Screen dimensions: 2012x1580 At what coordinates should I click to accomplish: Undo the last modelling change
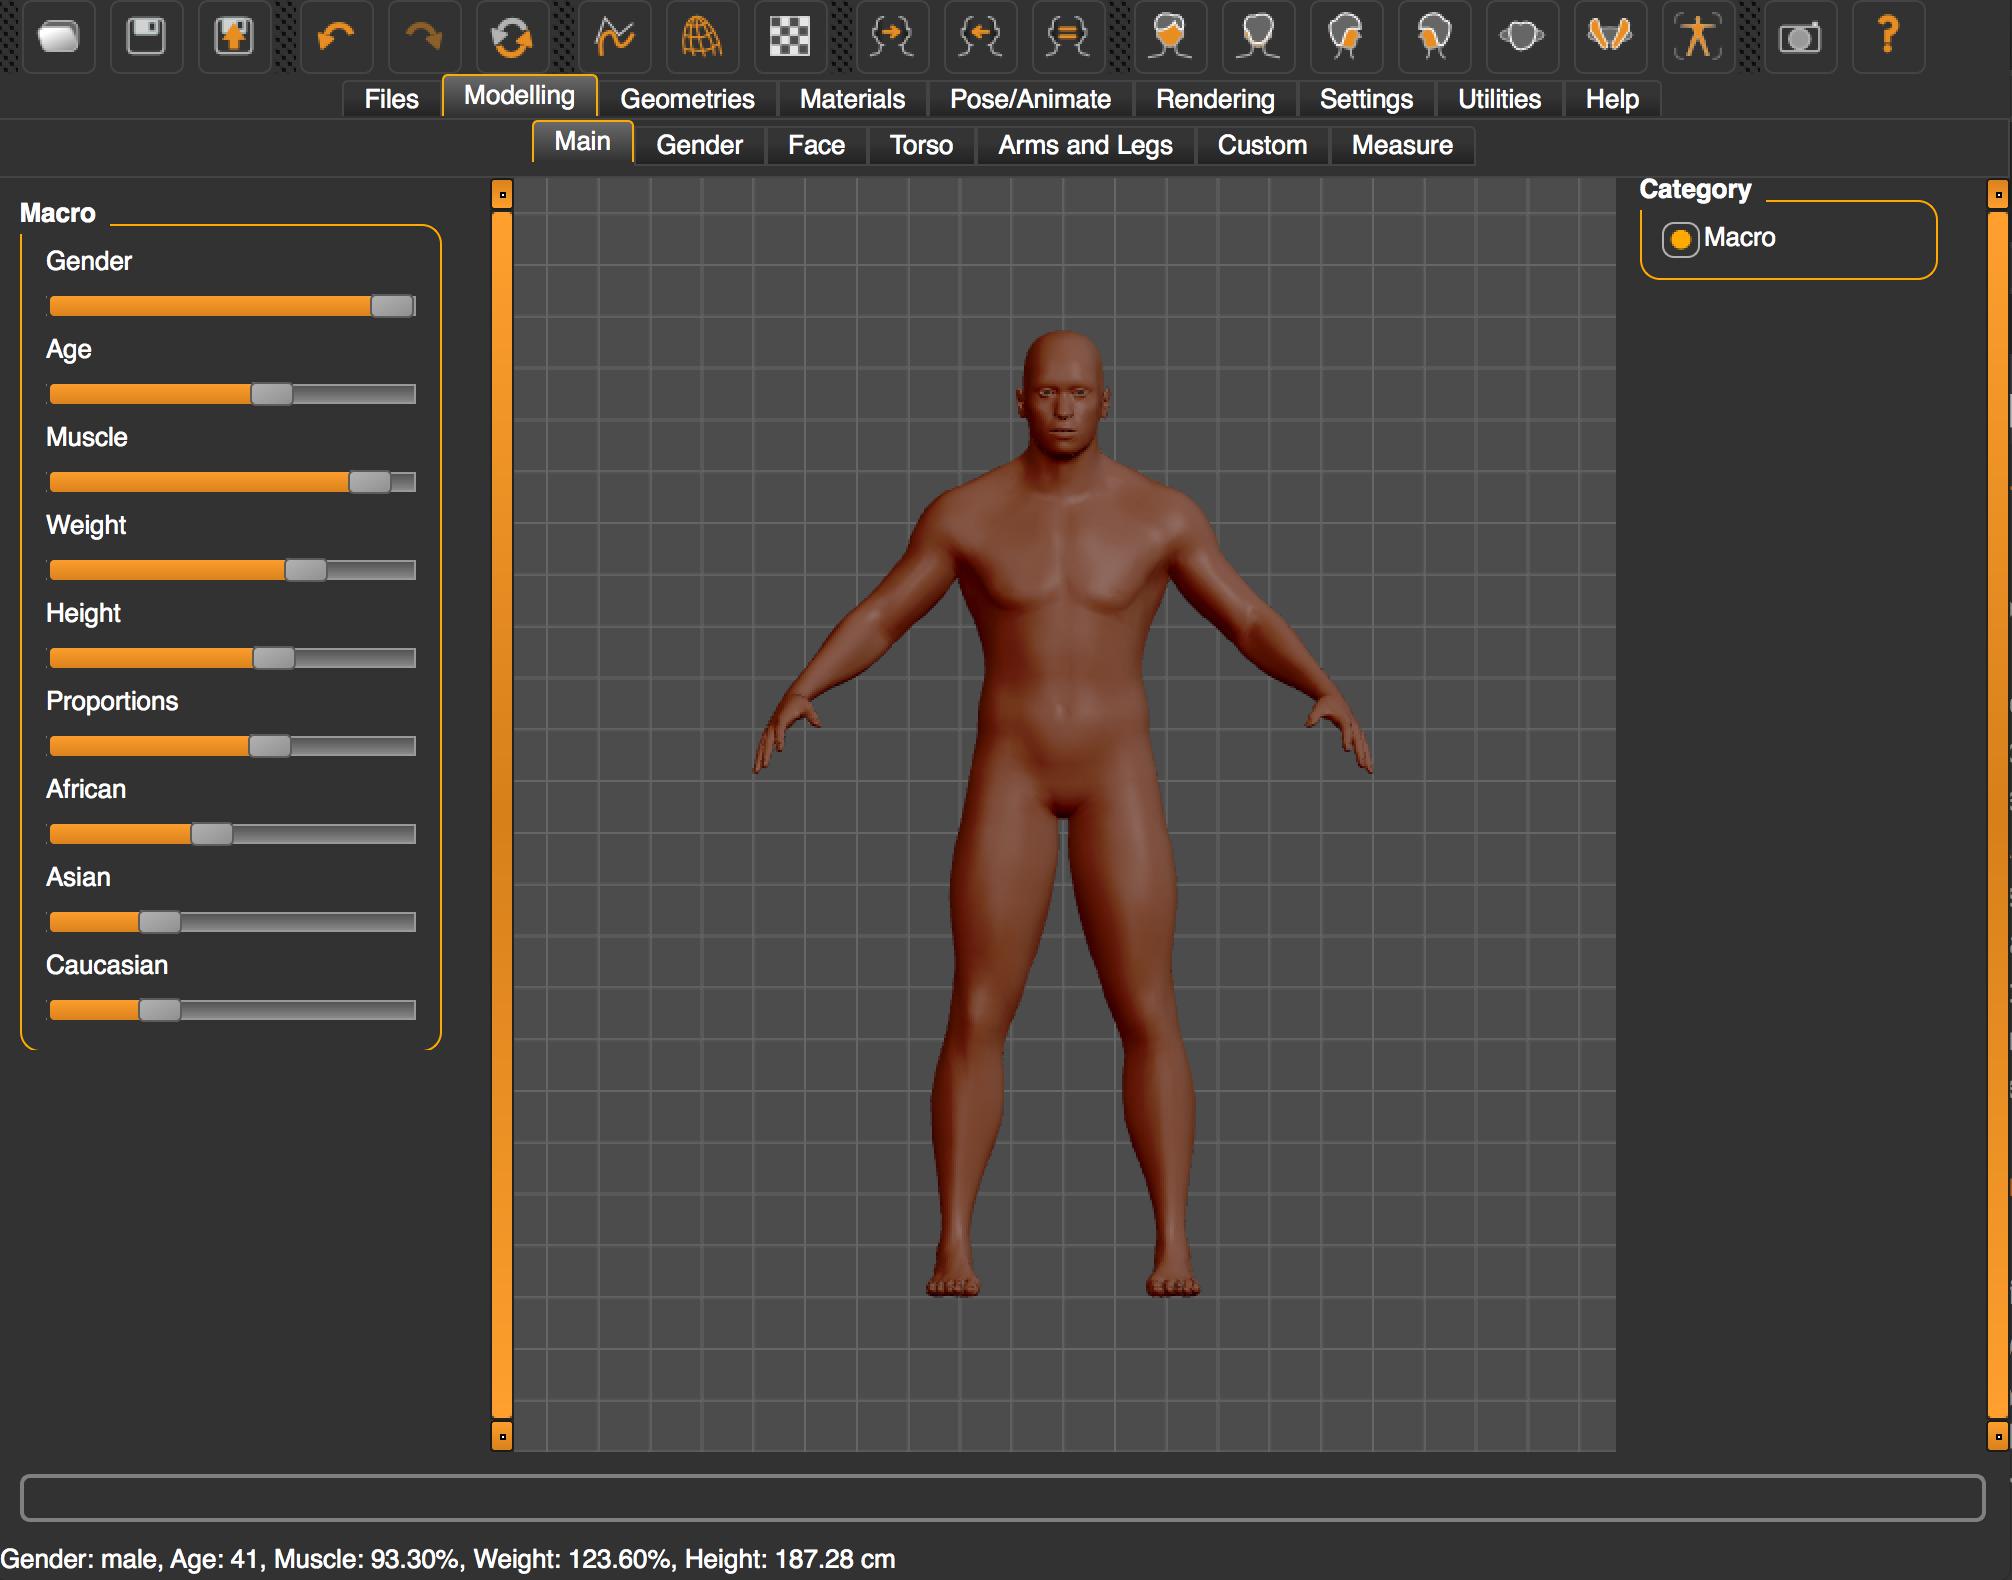337,38
